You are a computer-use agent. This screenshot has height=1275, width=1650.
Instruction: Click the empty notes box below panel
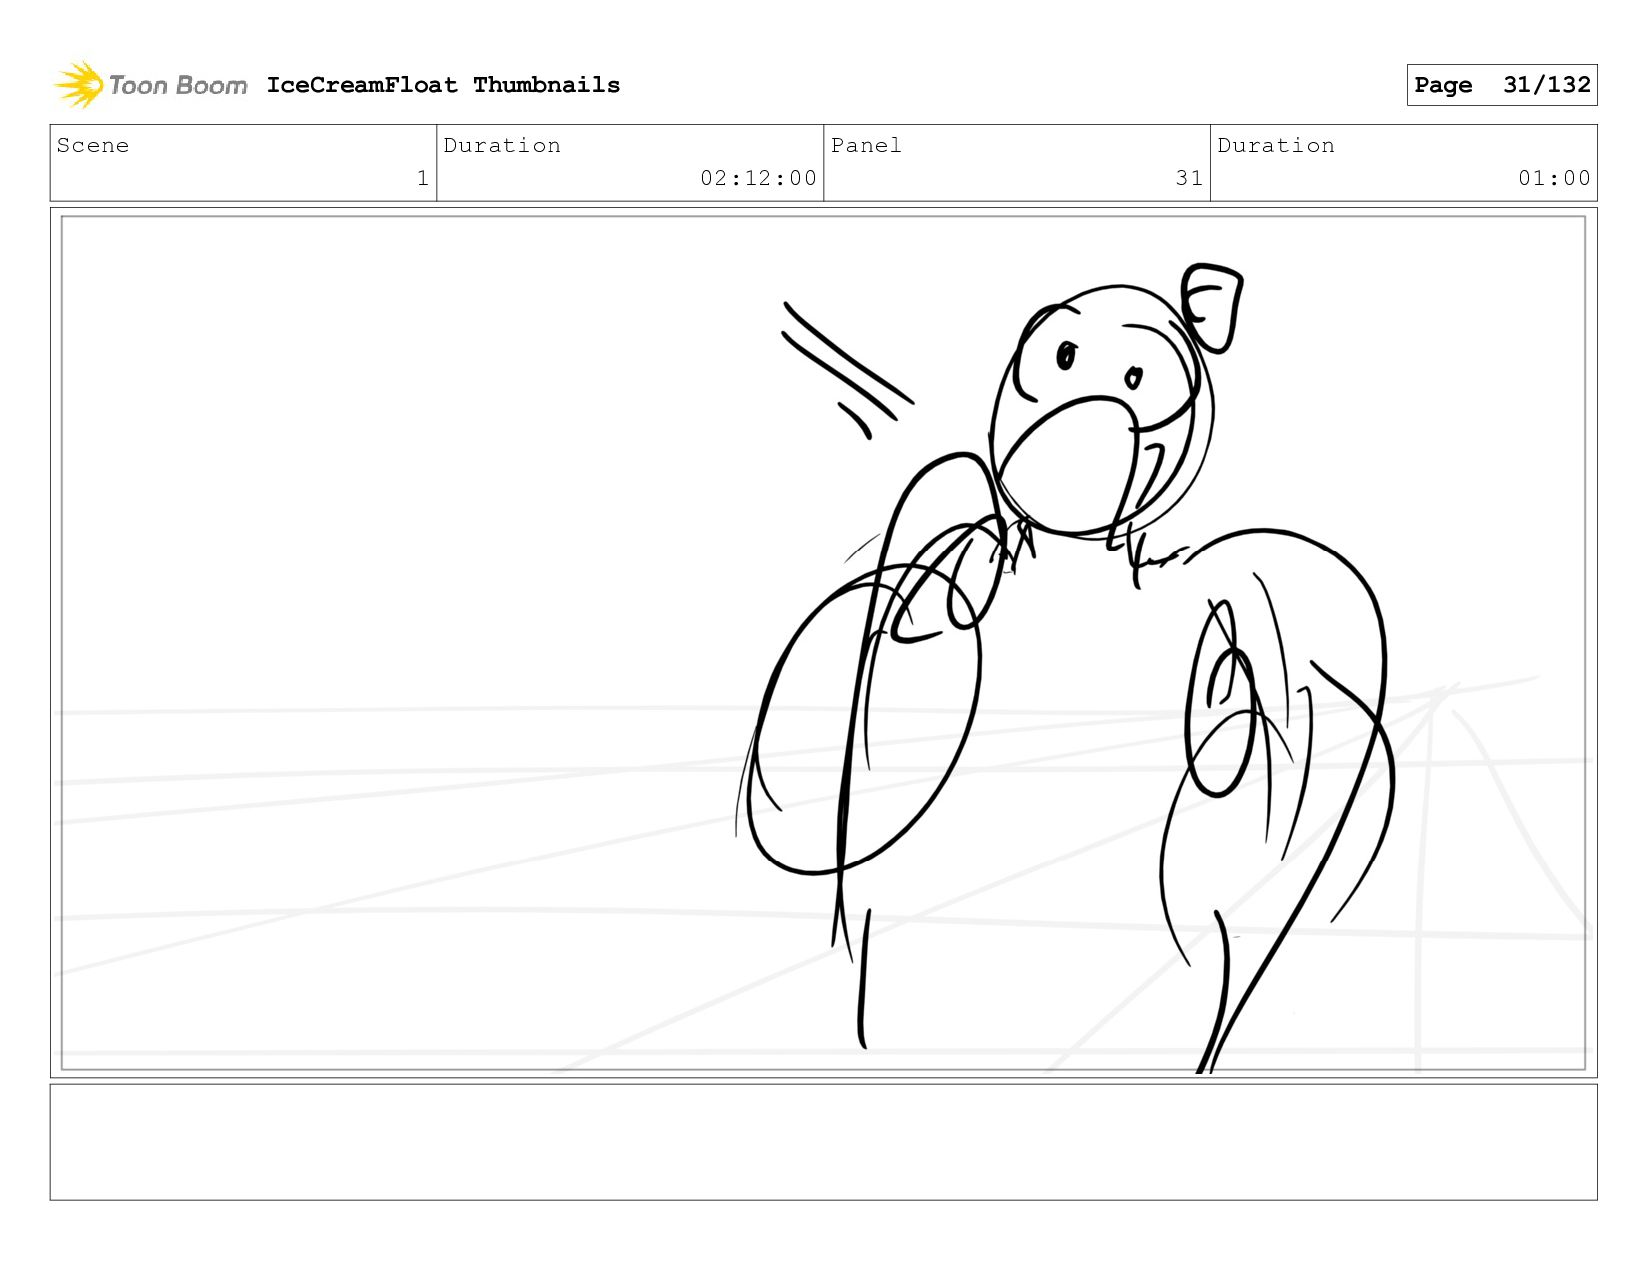[x=824, y=1142]
